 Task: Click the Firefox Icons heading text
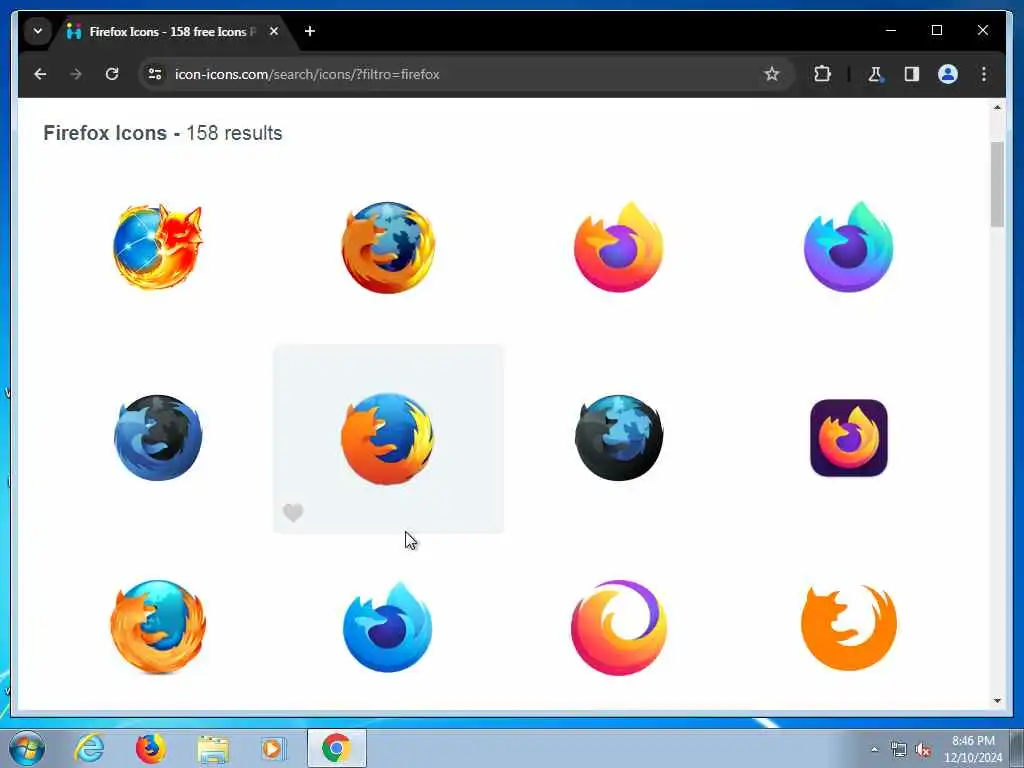[x=105, y=133]
